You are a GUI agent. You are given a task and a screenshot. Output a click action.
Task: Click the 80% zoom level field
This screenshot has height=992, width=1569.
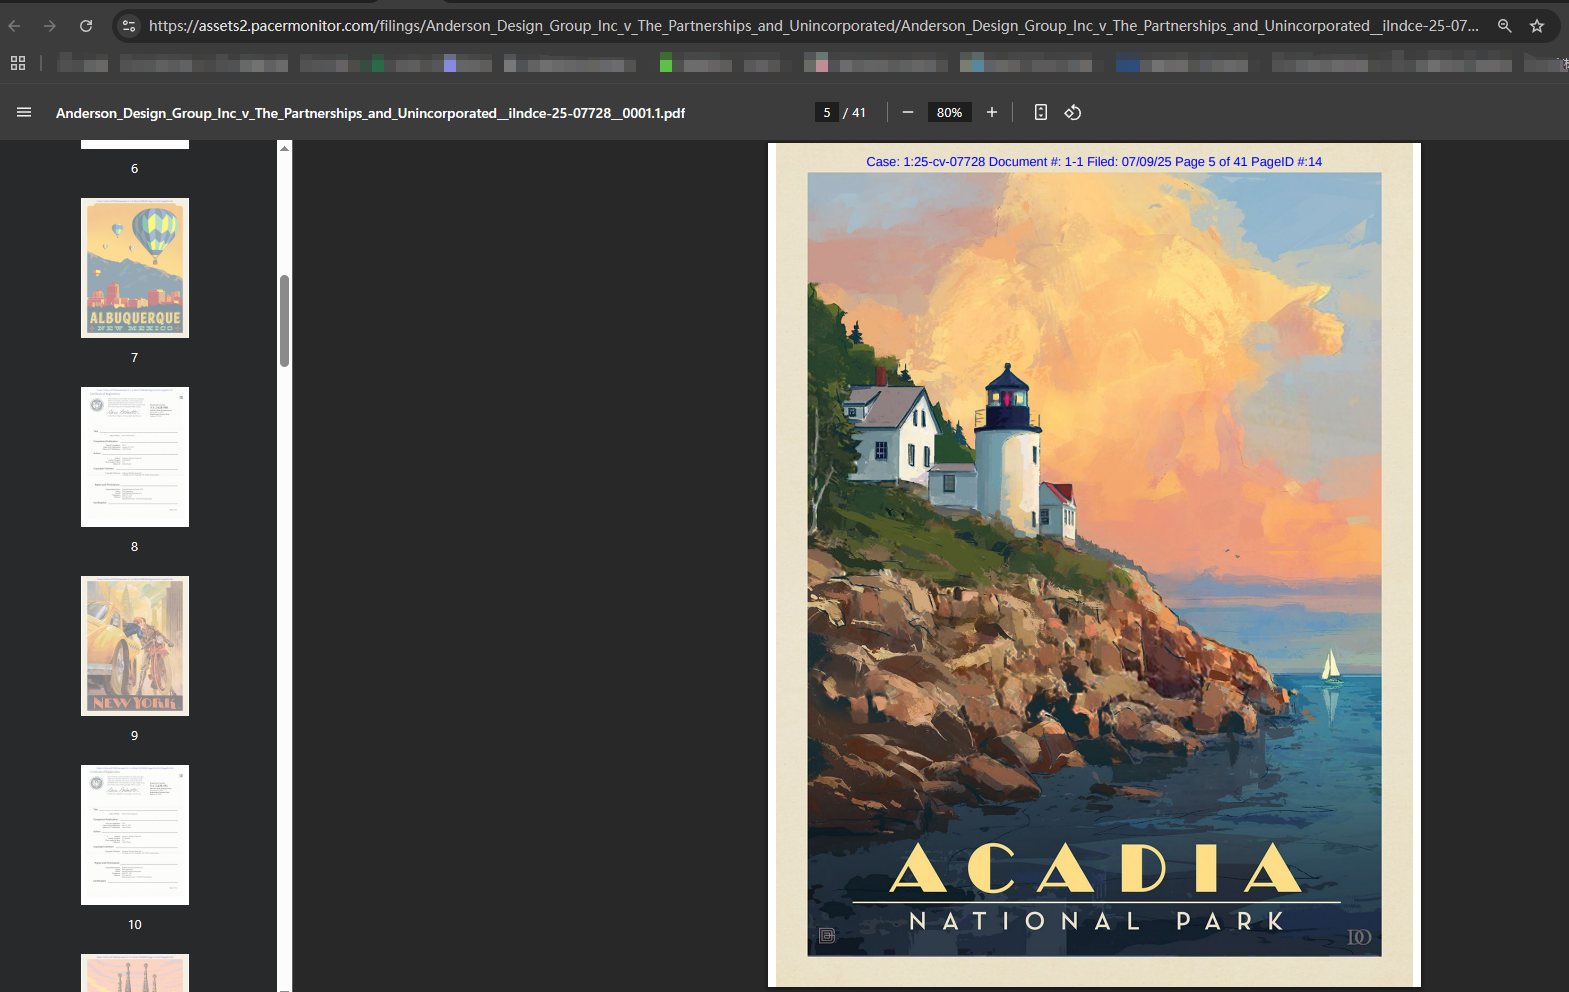pyautogui.click(x=949, y=113)
